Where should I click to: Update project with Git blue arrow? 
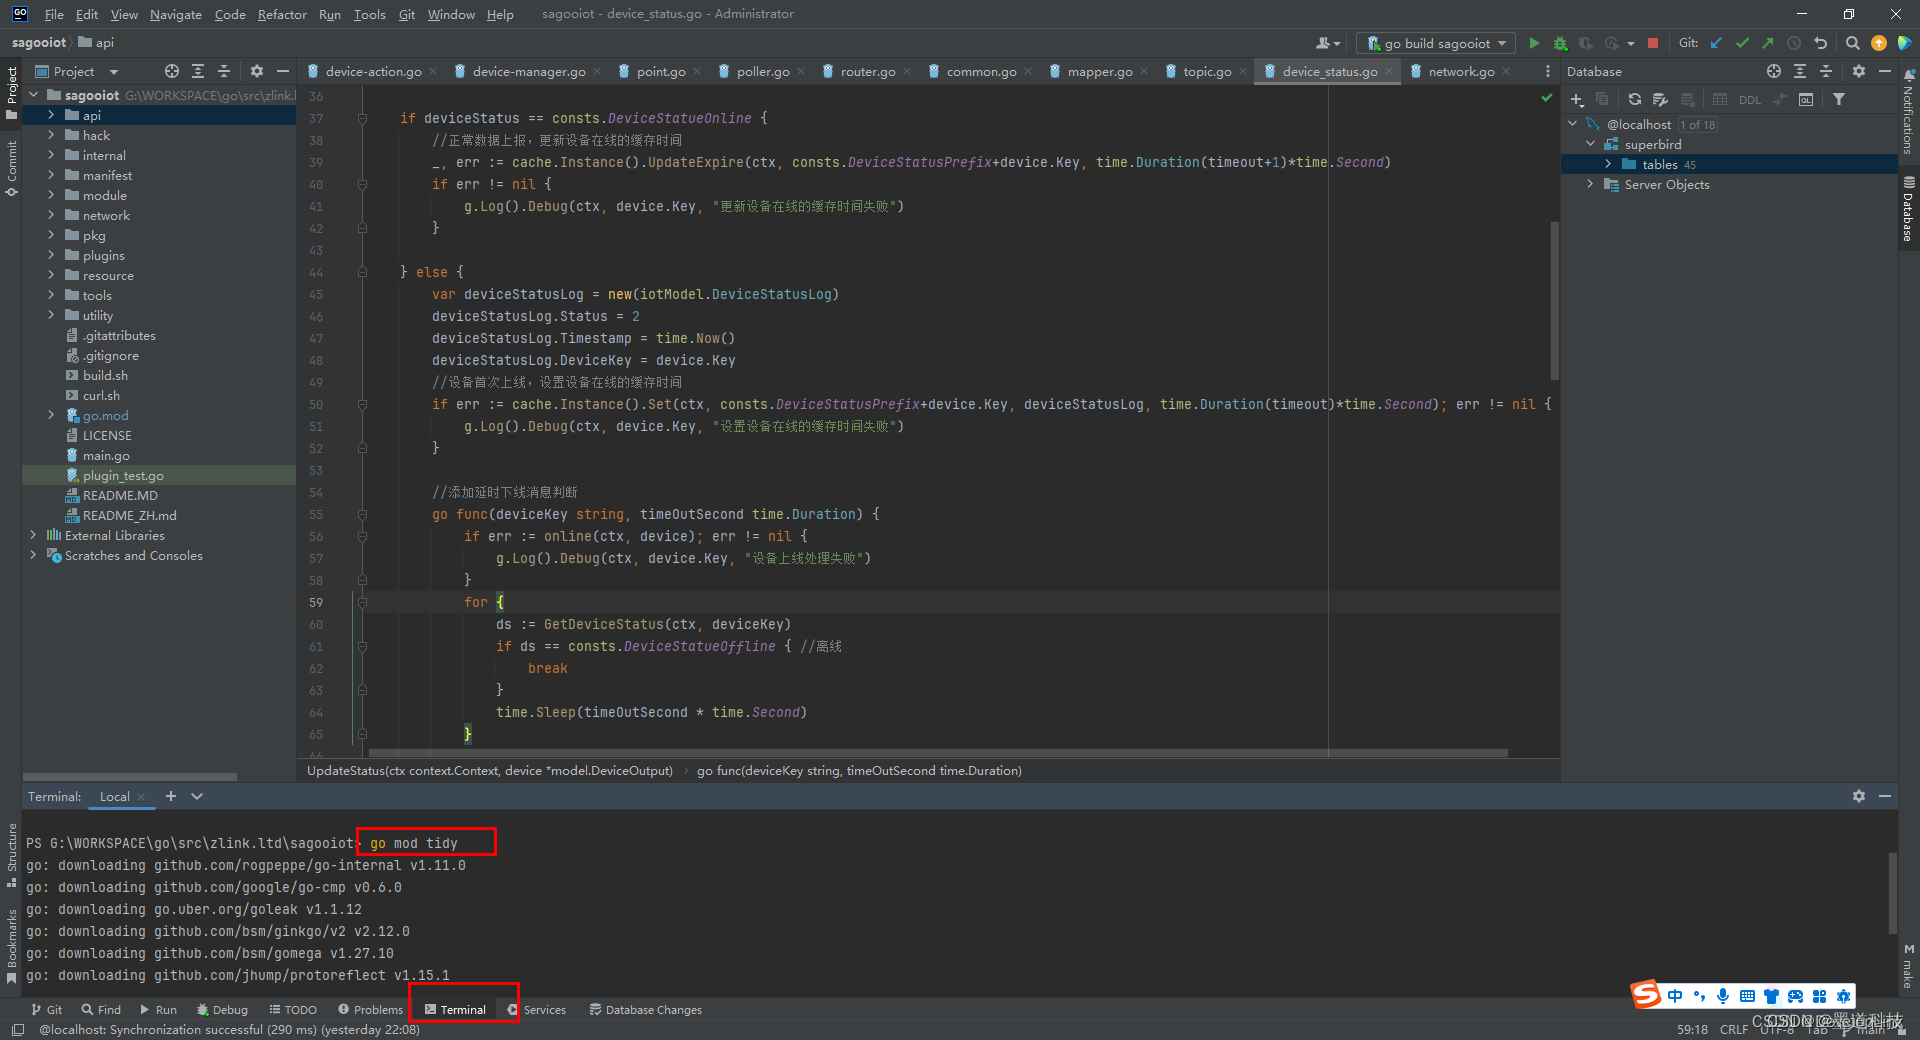1716,43
